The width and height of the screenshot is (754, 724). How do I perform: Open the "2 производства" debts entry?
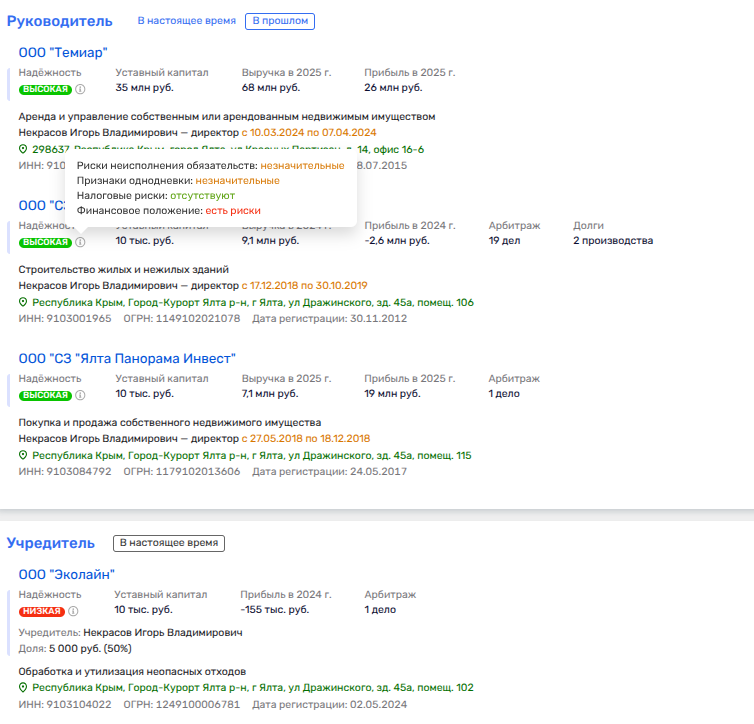[612, 241]
